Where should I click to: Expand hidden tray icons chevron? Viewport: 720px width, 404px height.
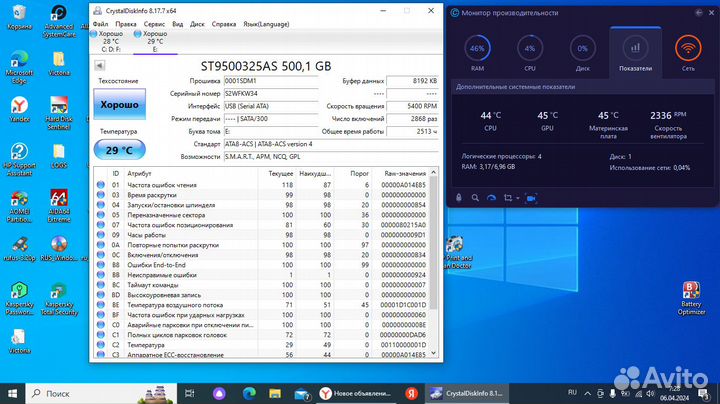[x=587, y=393]
